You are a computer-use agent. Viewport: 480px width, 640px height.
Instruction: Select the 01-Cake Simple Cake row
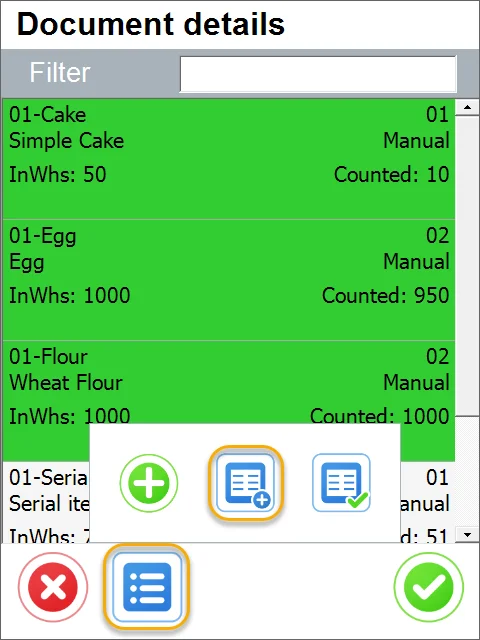tap(229, 159)
